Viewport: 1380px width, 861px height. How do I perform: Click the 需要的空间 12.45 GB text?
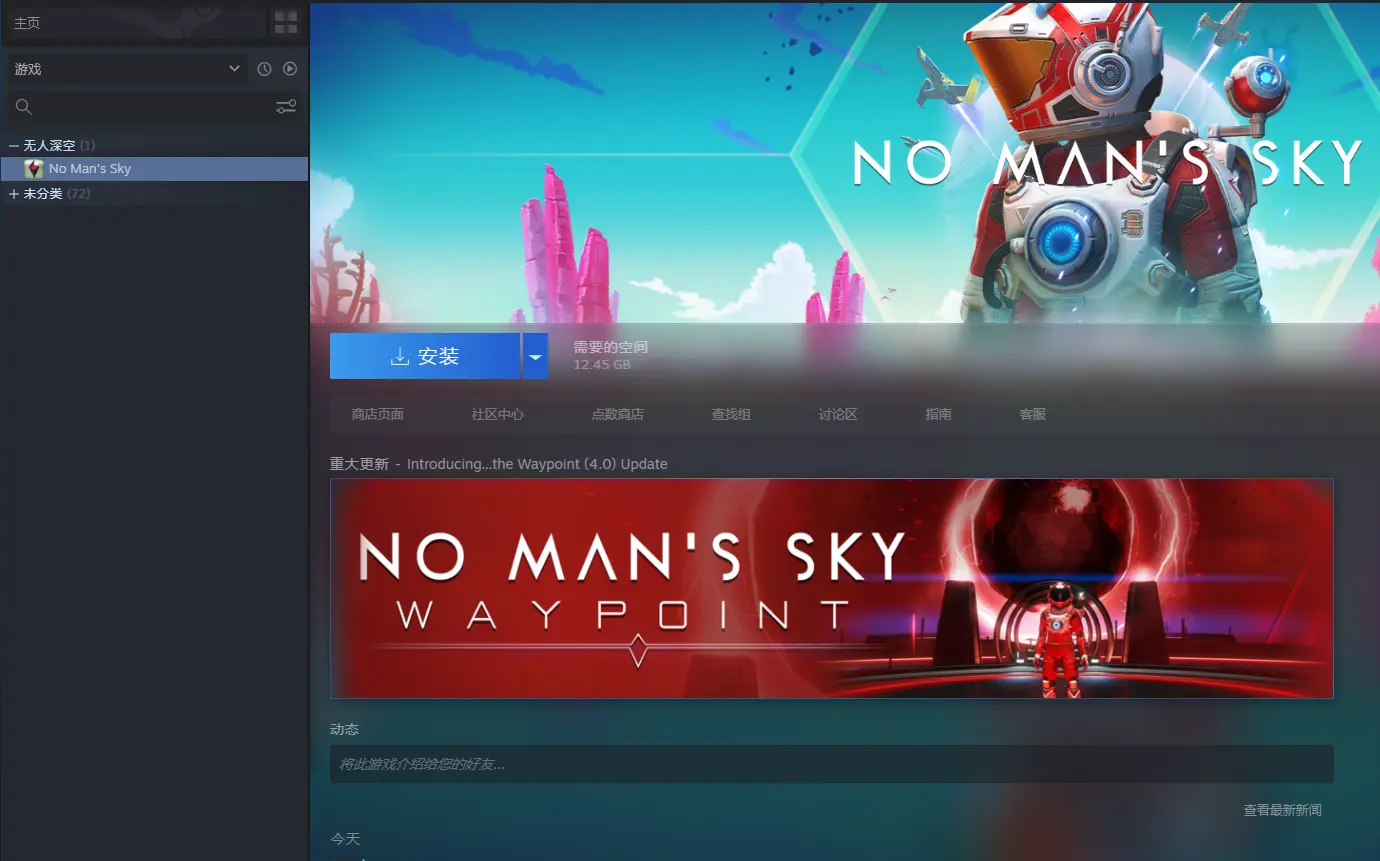coord(610,356)
